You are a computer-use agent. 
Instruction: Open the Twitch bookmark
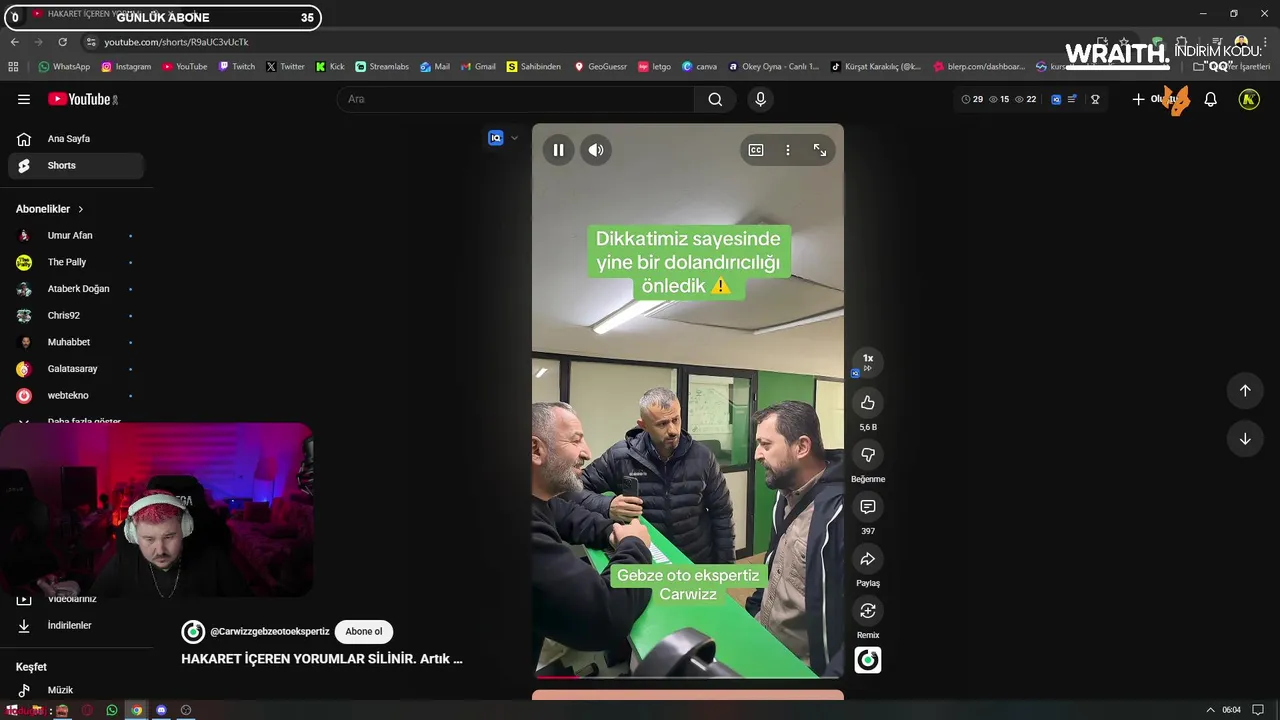tap(237, 67)
